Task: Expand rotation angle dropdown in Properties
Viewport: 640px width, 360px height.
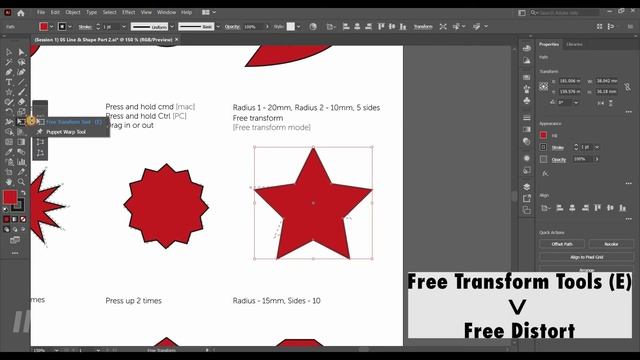Action: (576, 102)
